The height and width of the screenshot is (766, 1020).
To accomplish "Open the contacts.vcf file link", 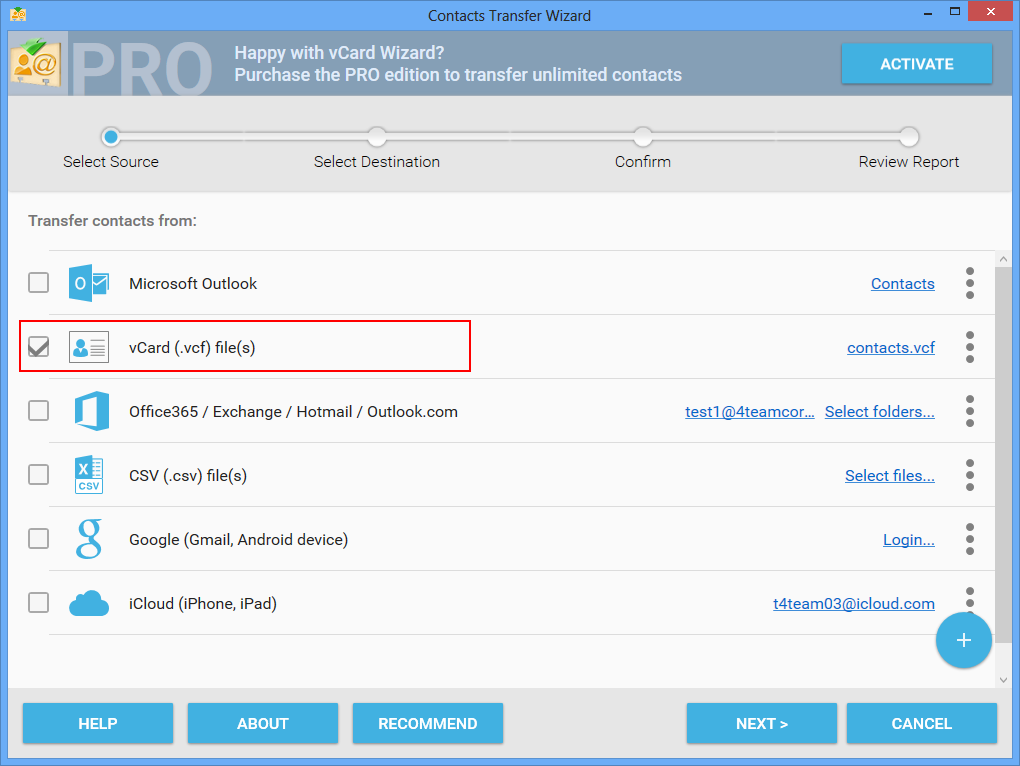I will coord(891,348).
